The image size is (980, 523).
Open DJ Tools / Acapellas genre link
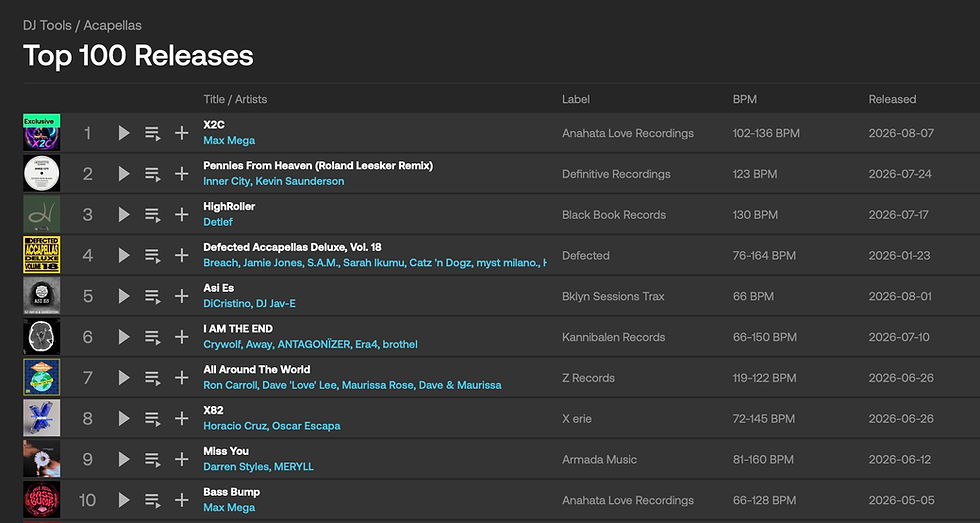coord(82,26)
